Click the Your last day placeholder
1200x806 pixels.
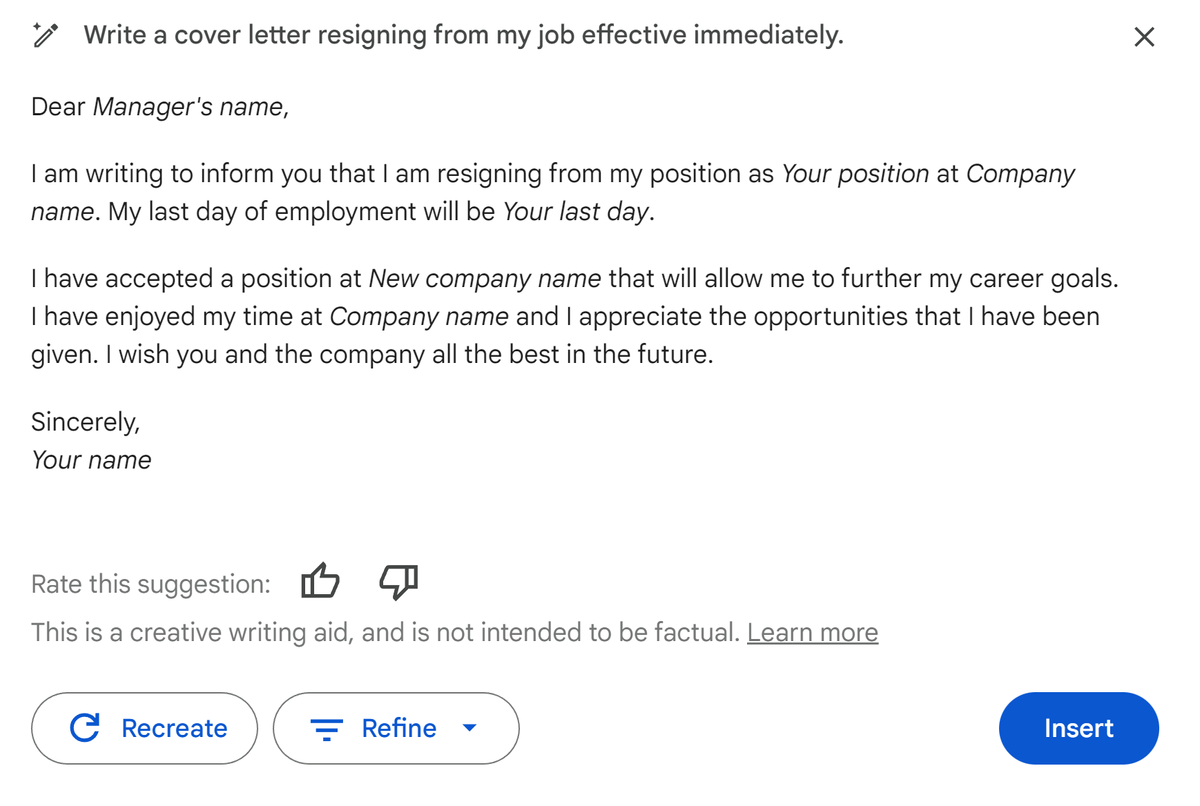[575, 211]
